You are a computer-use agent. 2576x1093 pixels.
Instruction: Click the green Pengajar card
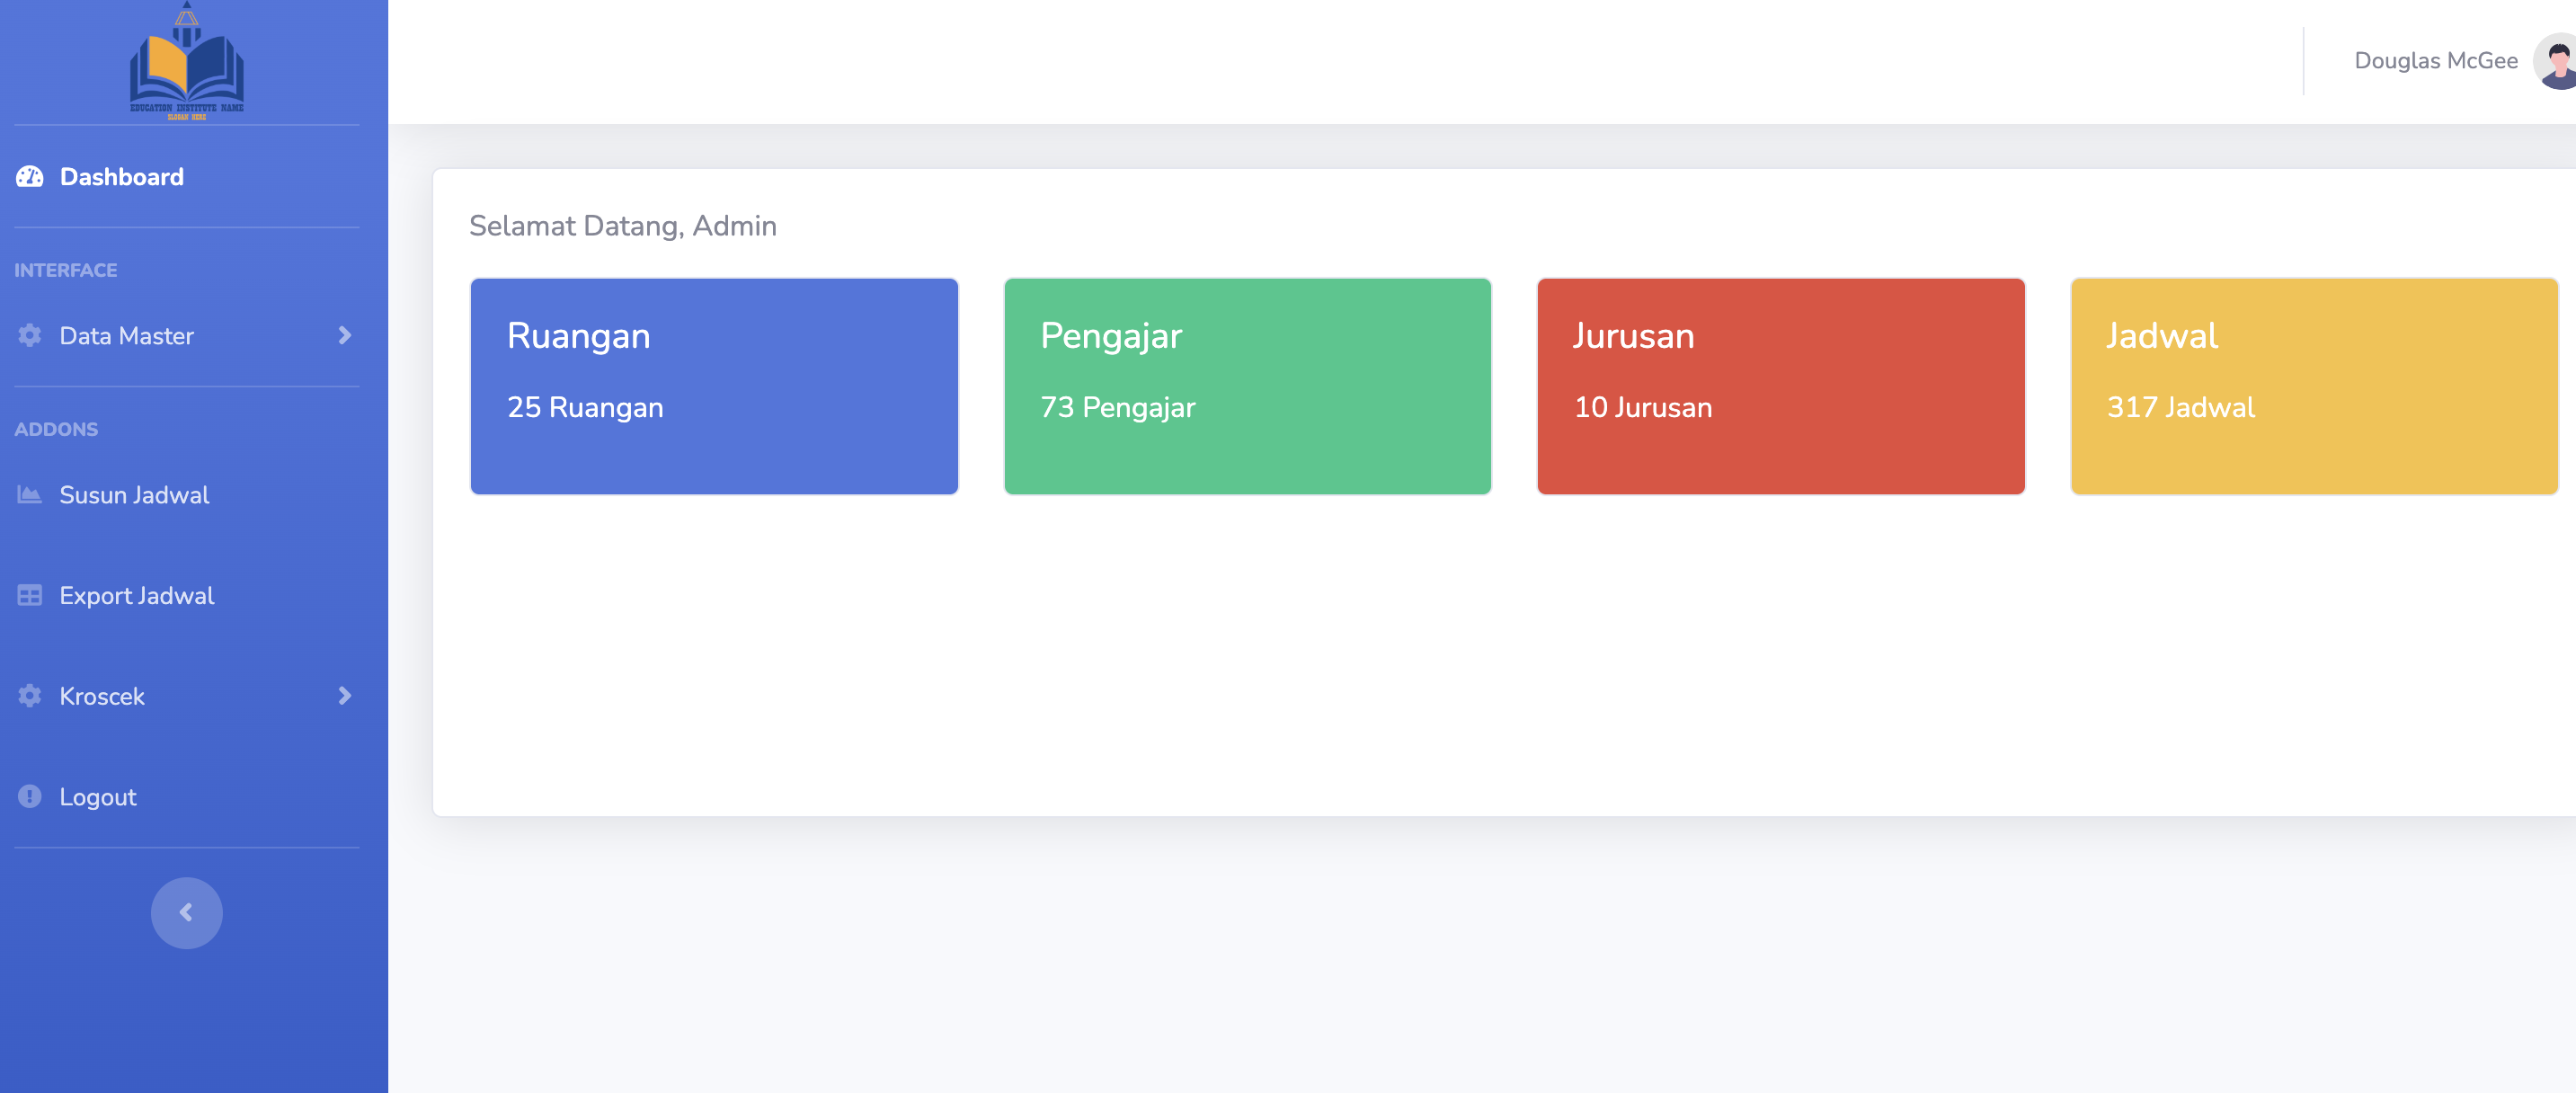tap(1246, 386)
